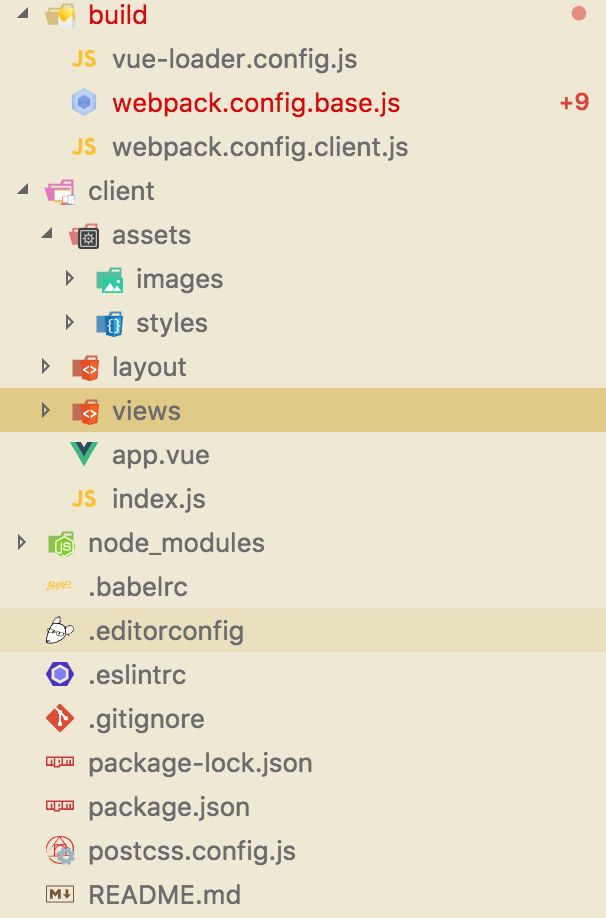Click the Babel icon beside .babelrc
Screen dimensions: 606x918
click(60, 585)
